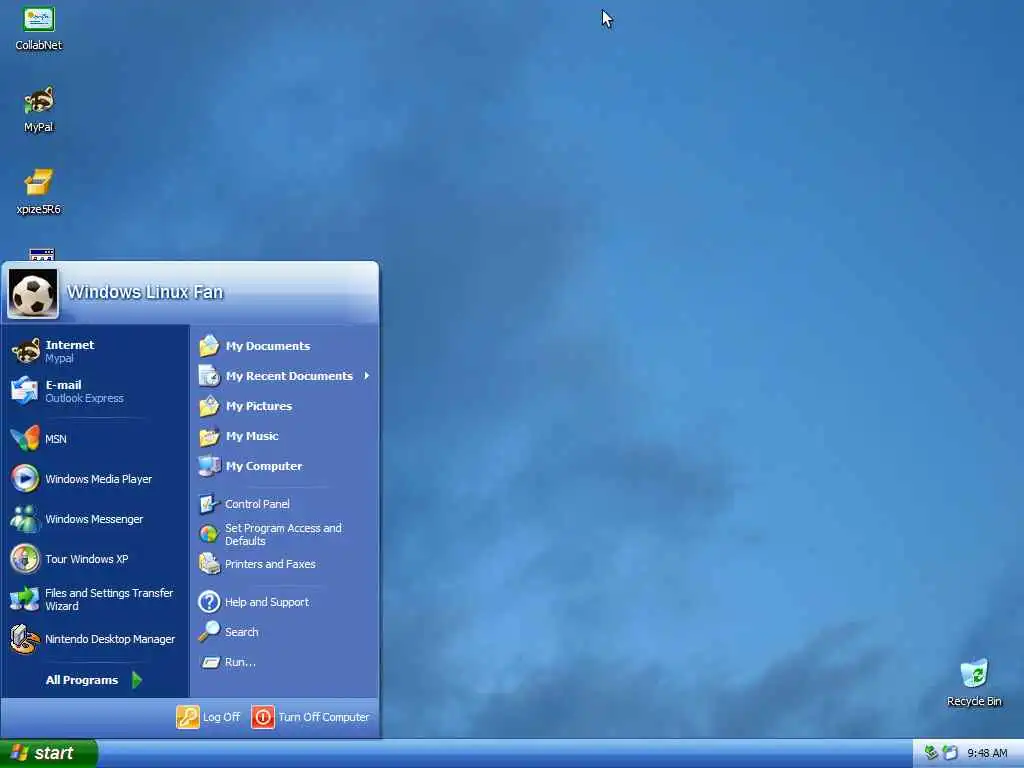Click the Search magnifier icon

click(x=209, y=632)
